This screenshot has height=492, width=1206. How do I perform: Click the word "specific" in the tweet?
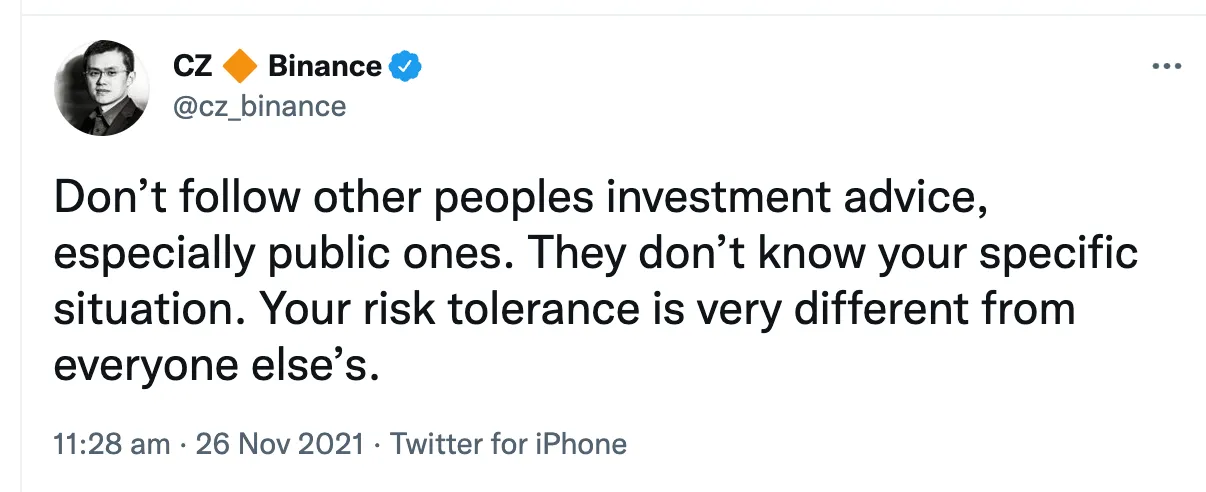pos(1062,254)
